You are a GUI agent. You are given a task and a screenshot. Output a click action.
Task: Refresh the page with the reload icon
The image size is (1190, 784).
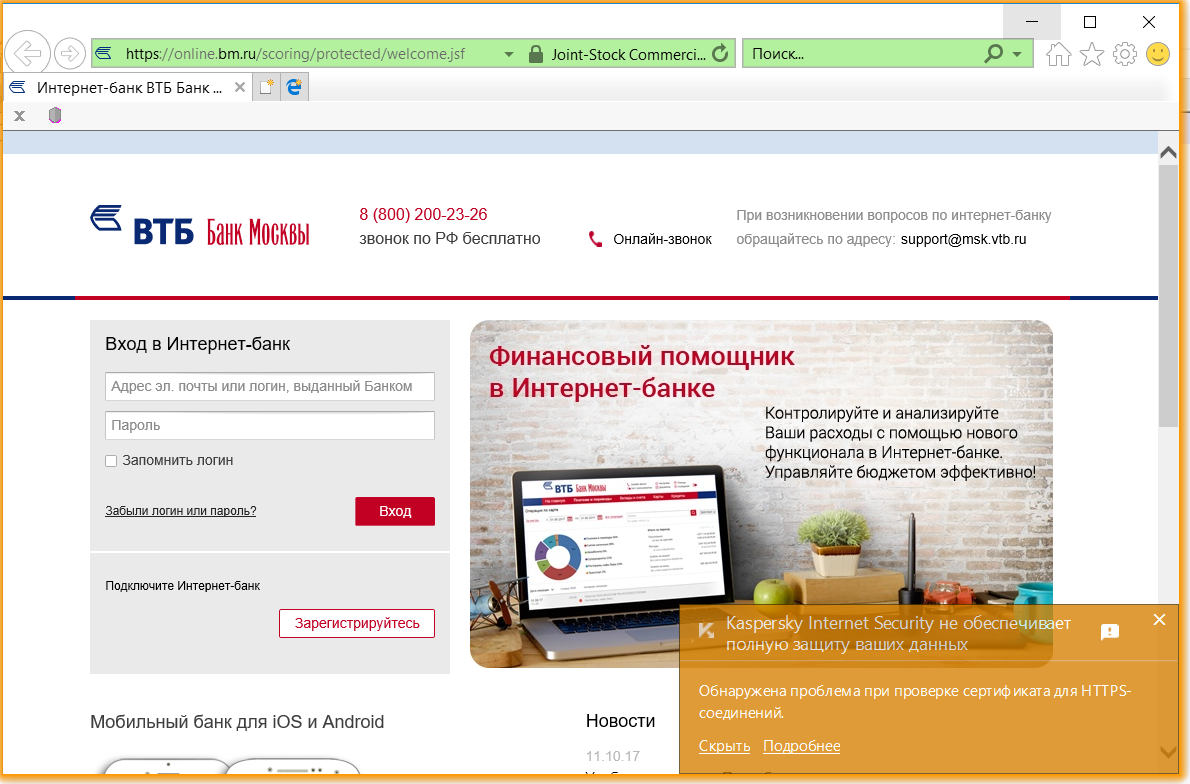pos(720,54)
